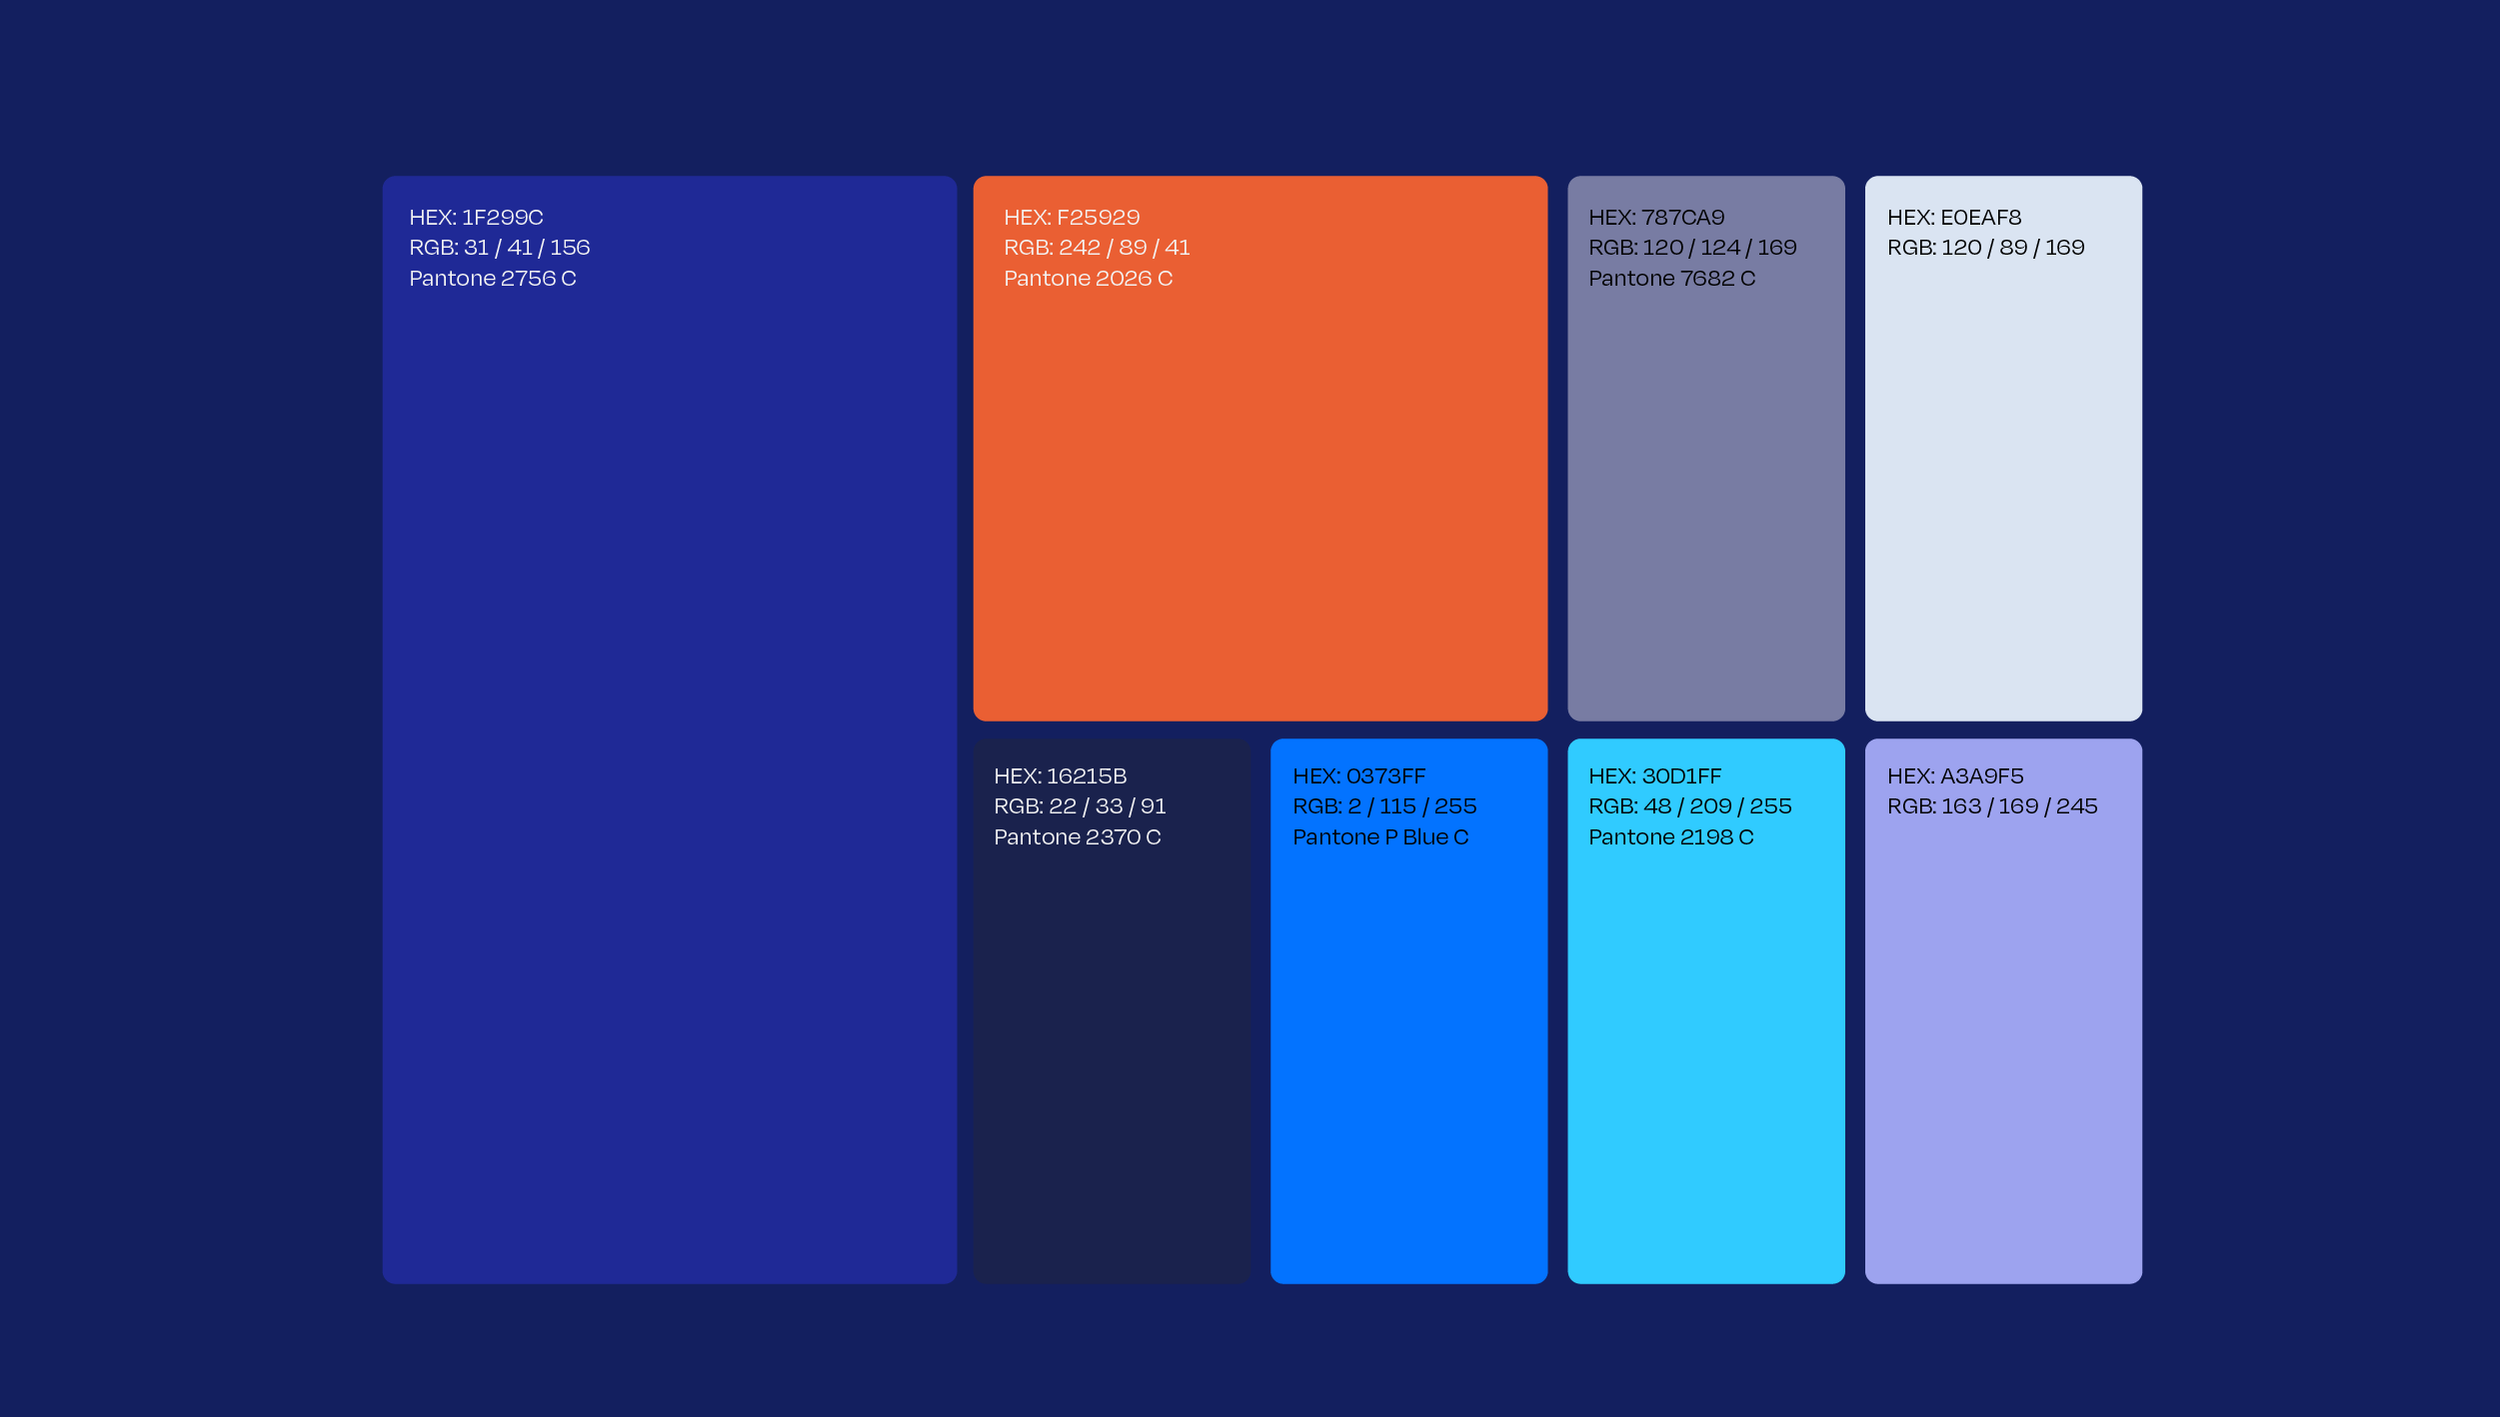2500x1417 pixels.
Task: Click the 'HEX: 1F299C' text label
Action: click(x=476, y=217)
